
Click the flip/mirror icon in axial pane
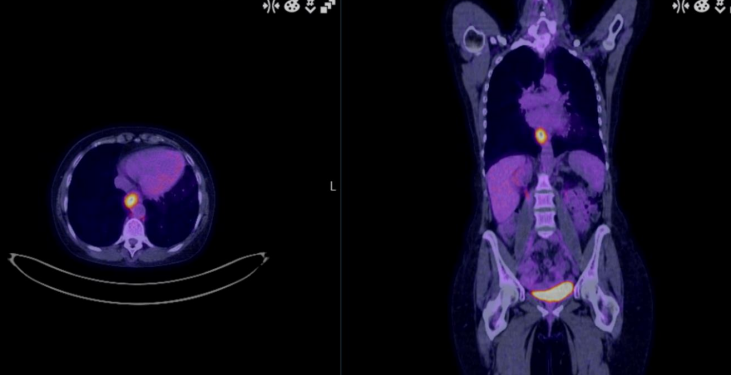pyautogui.click(x=270, y=7)
